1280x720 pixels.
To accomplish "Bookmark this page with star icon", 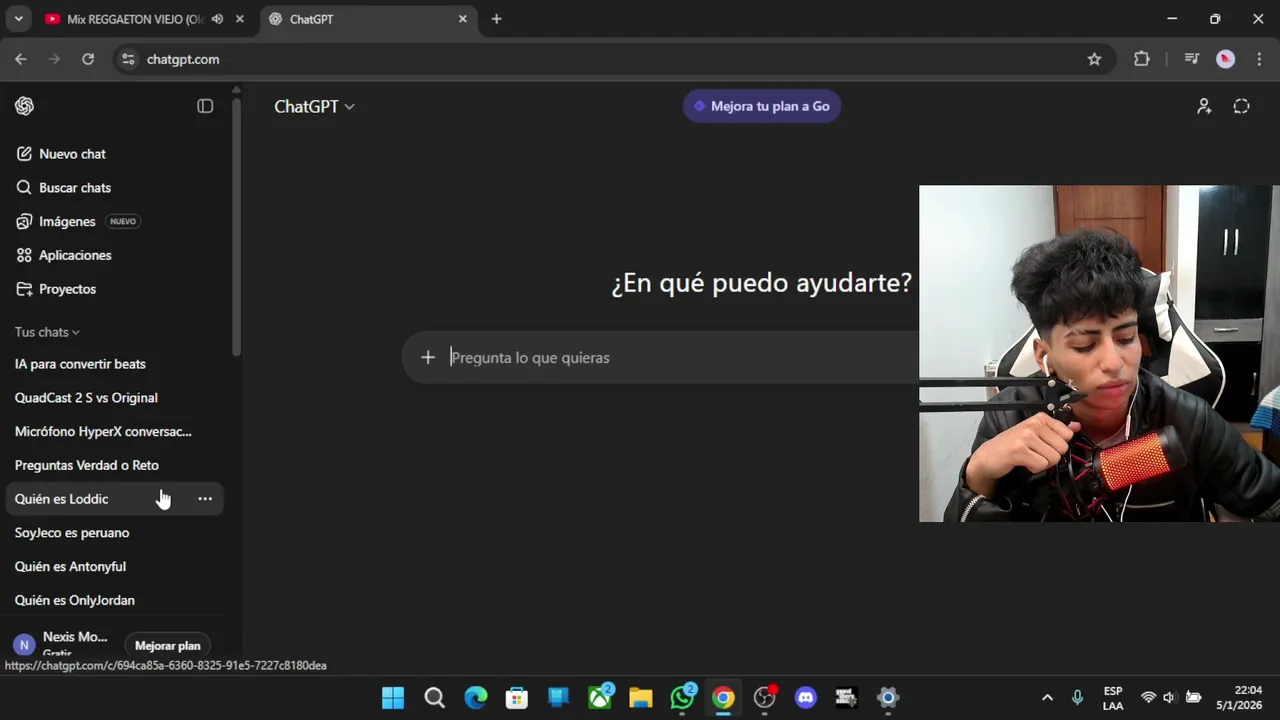I will click(1094, 59).
